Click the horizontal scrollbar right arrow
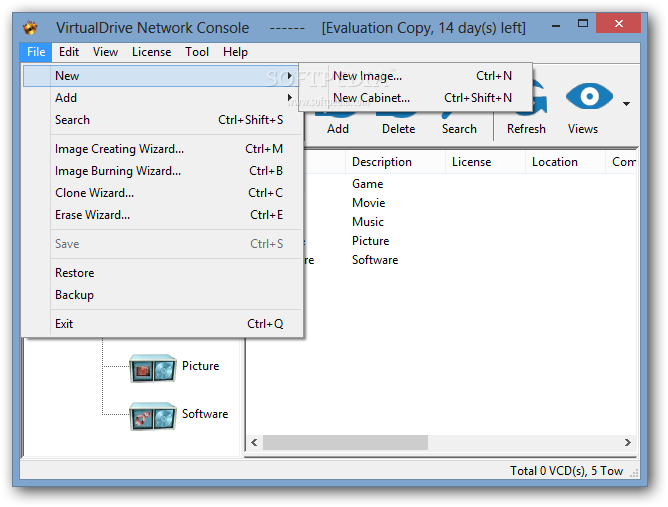 click(x=628, y=443)
